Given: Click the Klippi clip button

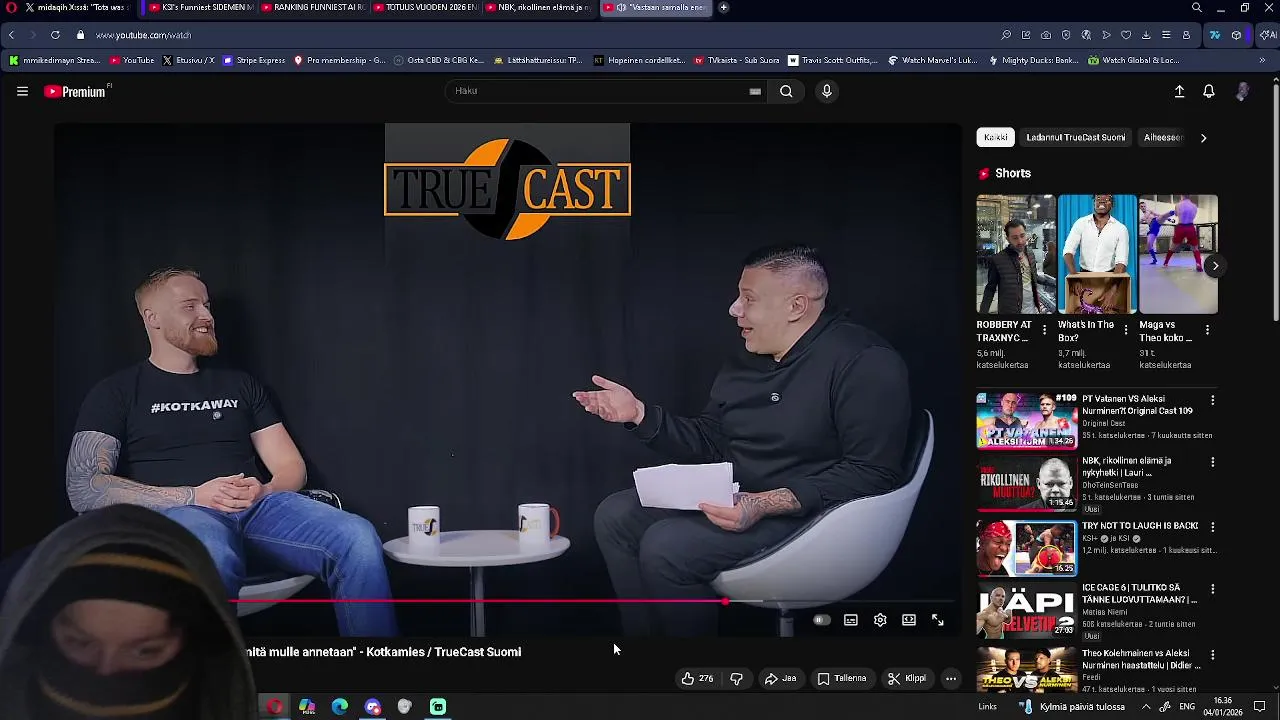Looking at the screenshot, I should point(907,678).
